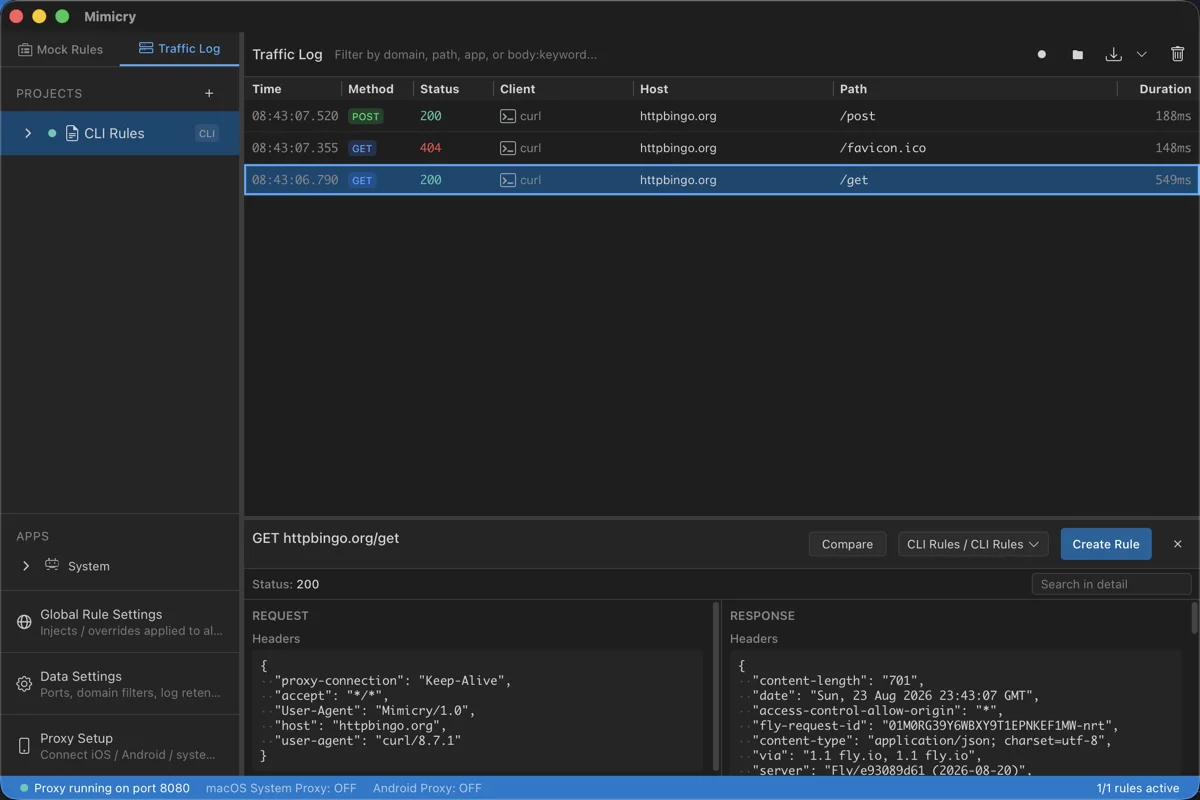Screen dimensions: 1200x800
Task: Click the 'Status: 200' detail label
Action: click(x=286, y=584)
